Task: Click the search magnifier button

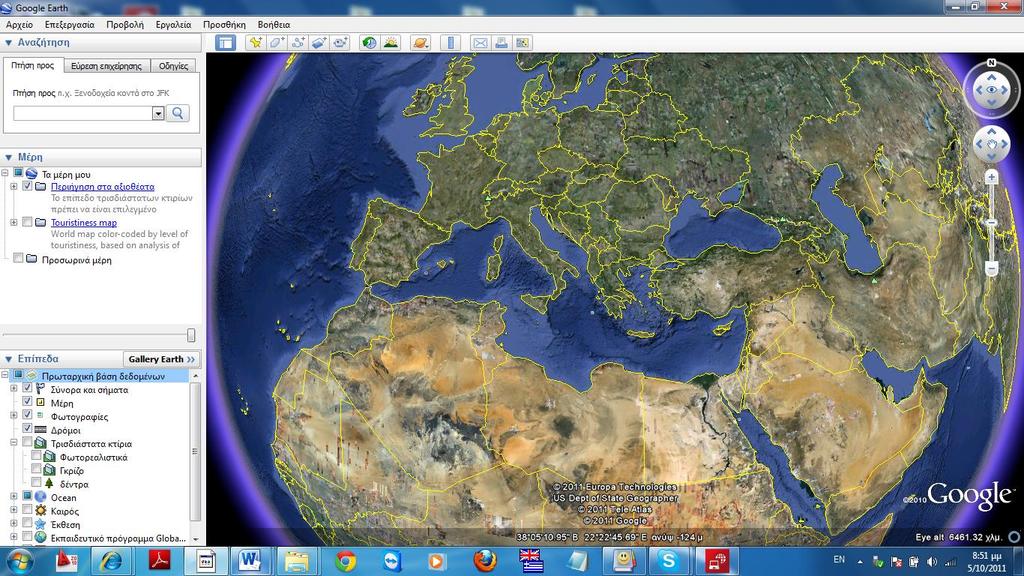Action: (178, 113)
